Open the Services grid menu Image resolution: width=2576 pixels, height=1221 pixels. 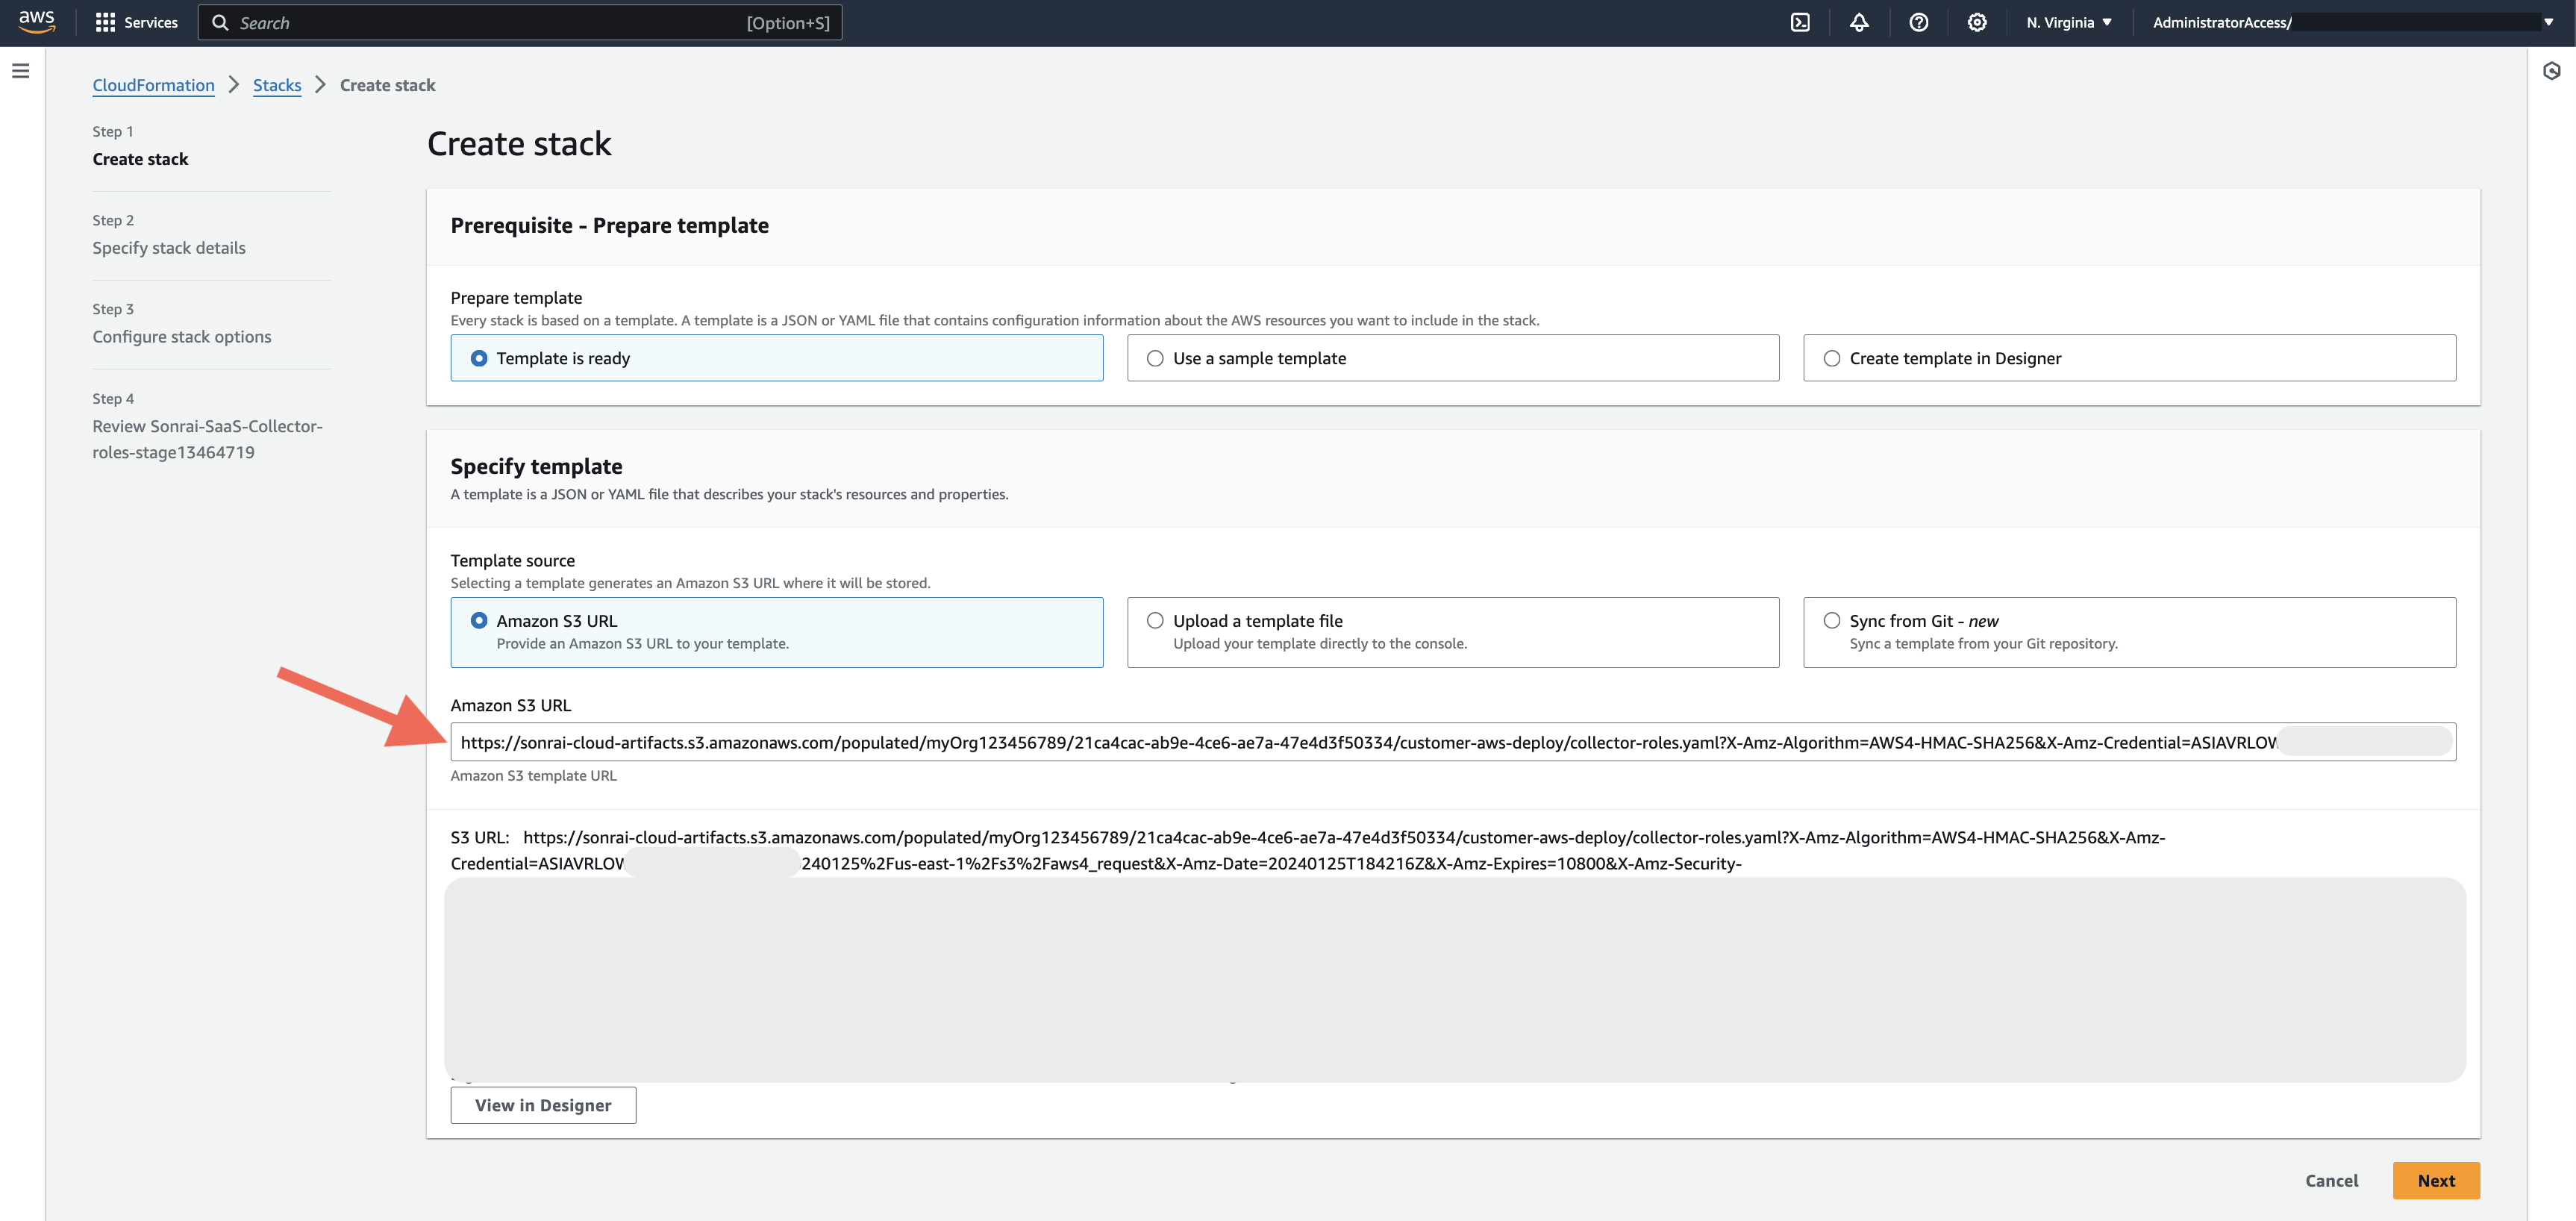[x=105, y=22]
